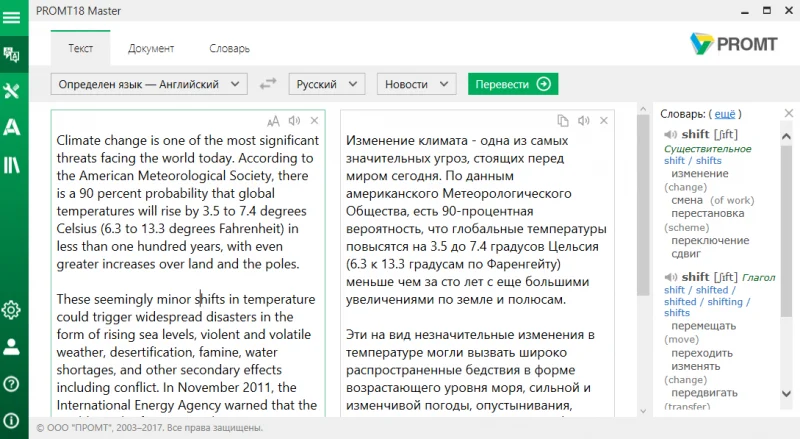Open the Новости topic dropdown
Image resolution: width=800 pixels, height=439 pixels.
point(416,84)
